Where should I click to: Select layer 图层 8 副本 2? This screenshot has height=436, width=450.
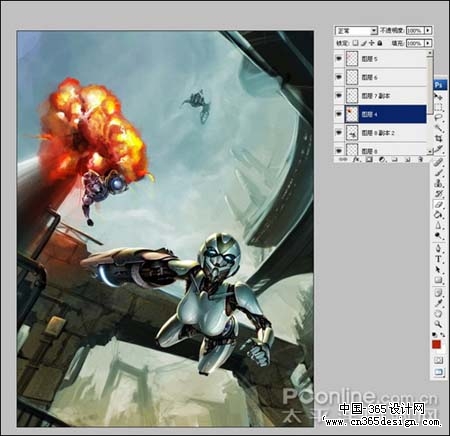point(380,133)
